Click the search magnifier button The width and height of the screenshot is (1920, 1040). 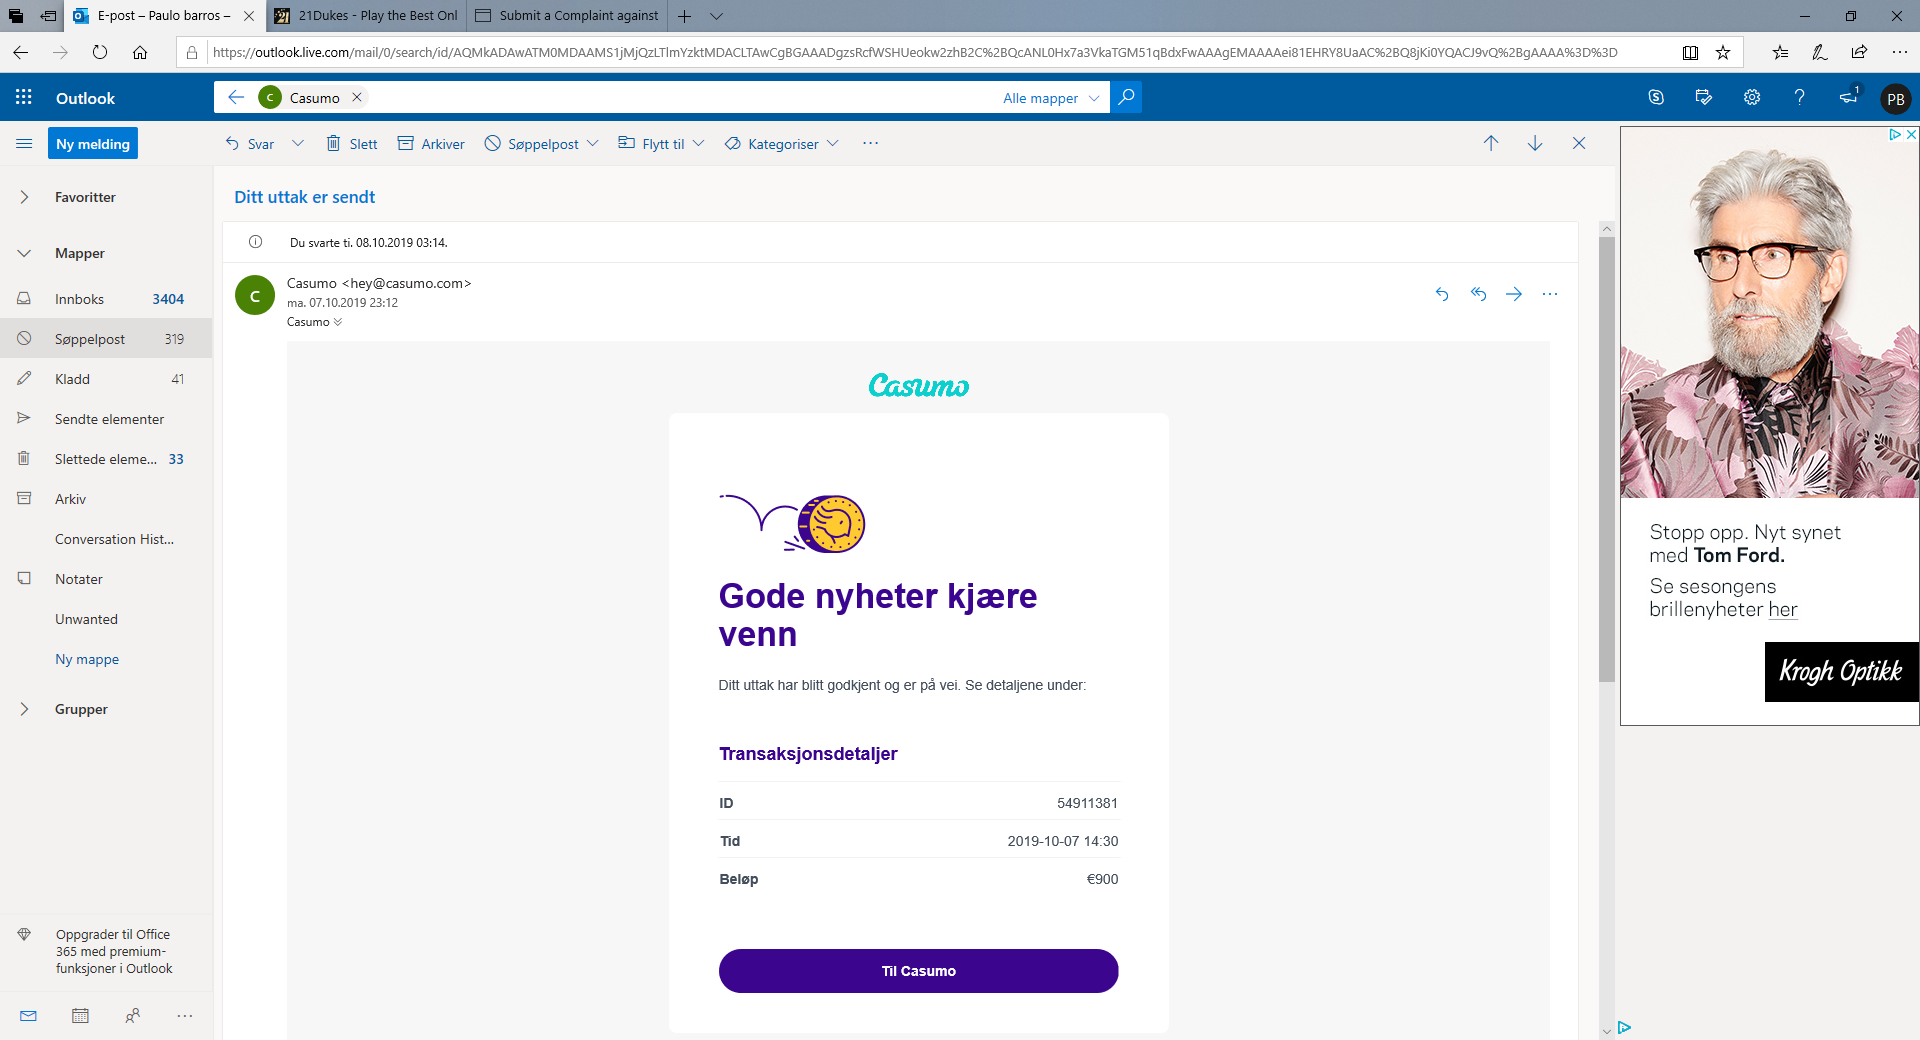pos(1126,97)
